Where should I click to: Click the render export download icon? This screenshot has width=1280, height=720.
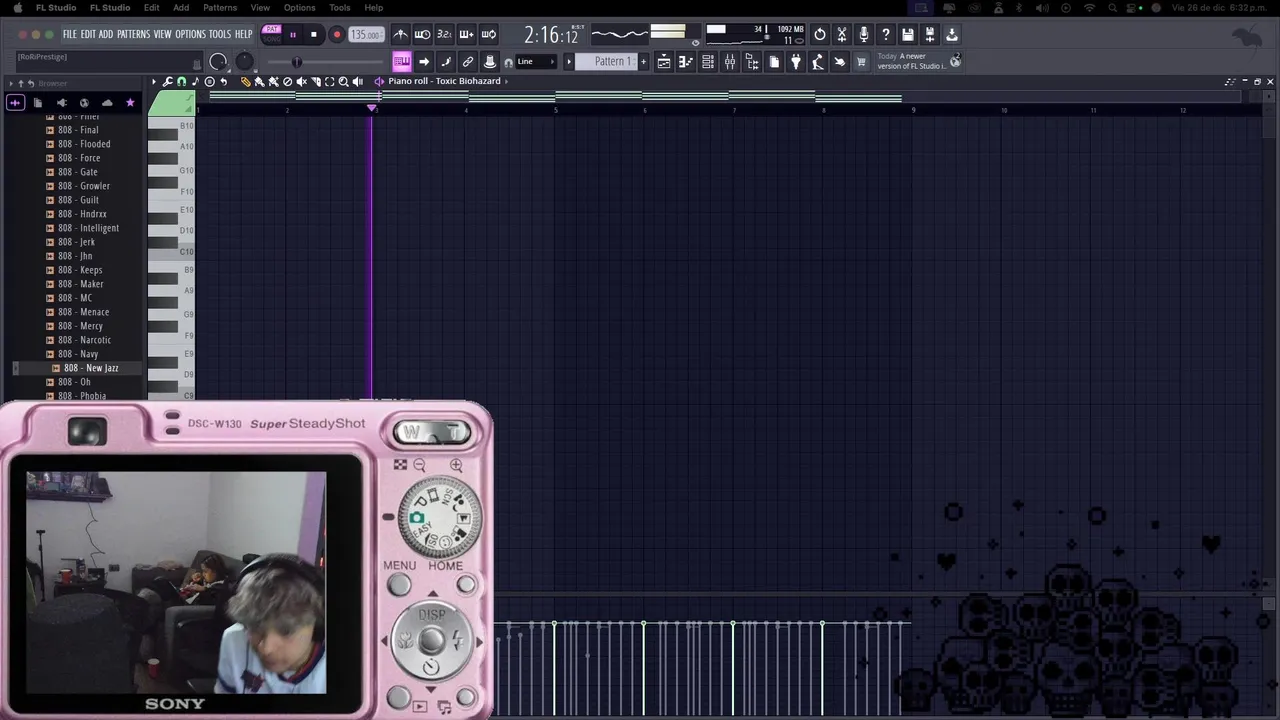click(x=951, y=35)
